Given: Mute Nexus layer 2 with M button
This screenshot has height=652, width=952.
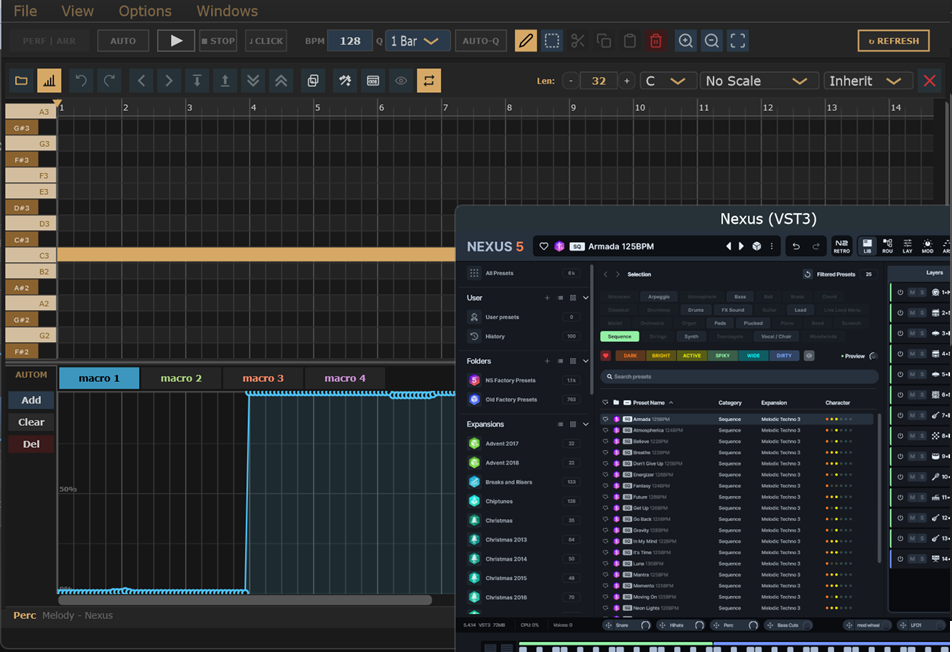Looking at the screenshot, I should 912,313.
